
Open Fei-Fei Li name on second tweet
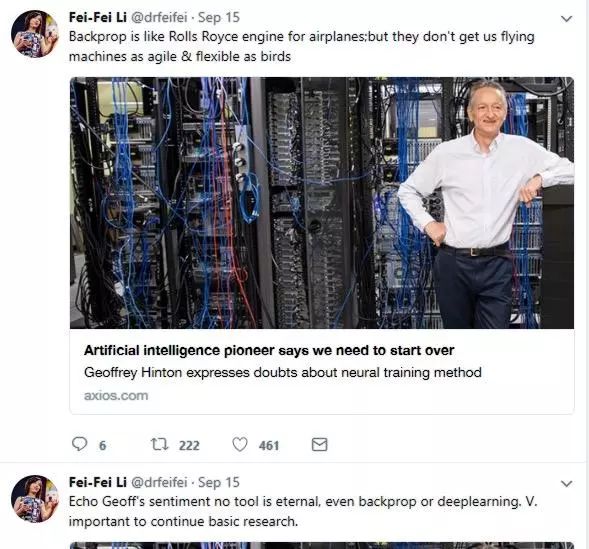click(98, 483)
